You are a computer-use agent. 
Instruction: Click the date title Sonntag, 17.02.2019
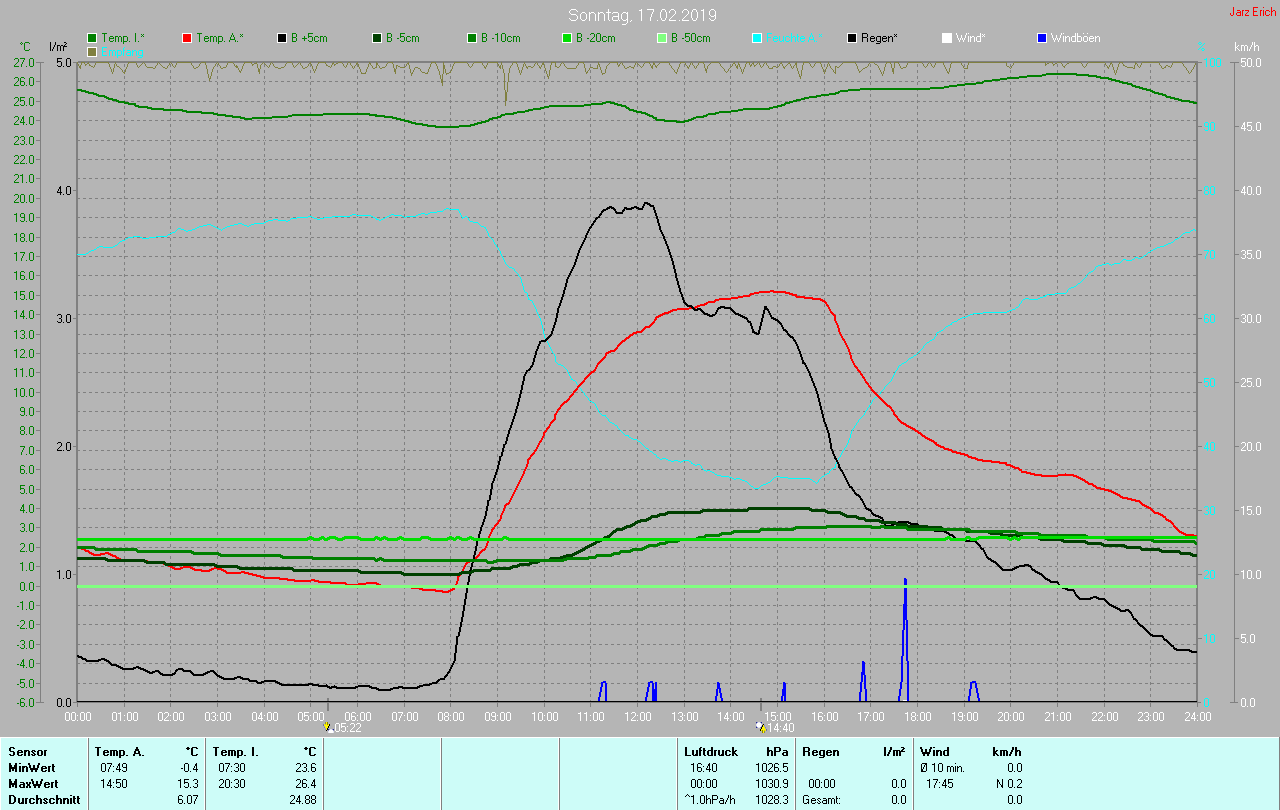(642, 15)
